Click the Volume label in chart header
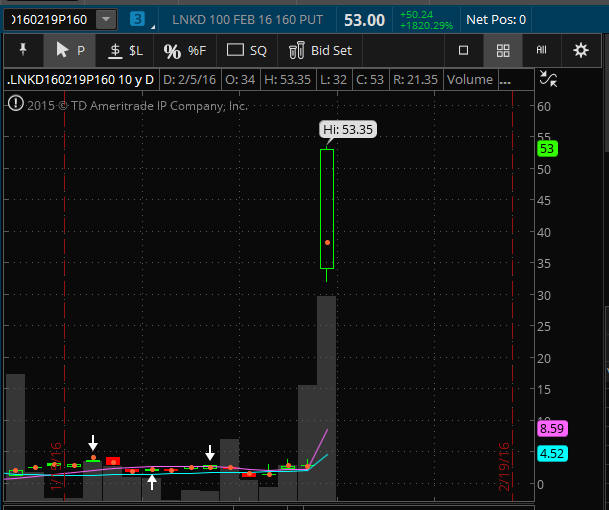This screenshot has height=510, width=609. [471, 79]
